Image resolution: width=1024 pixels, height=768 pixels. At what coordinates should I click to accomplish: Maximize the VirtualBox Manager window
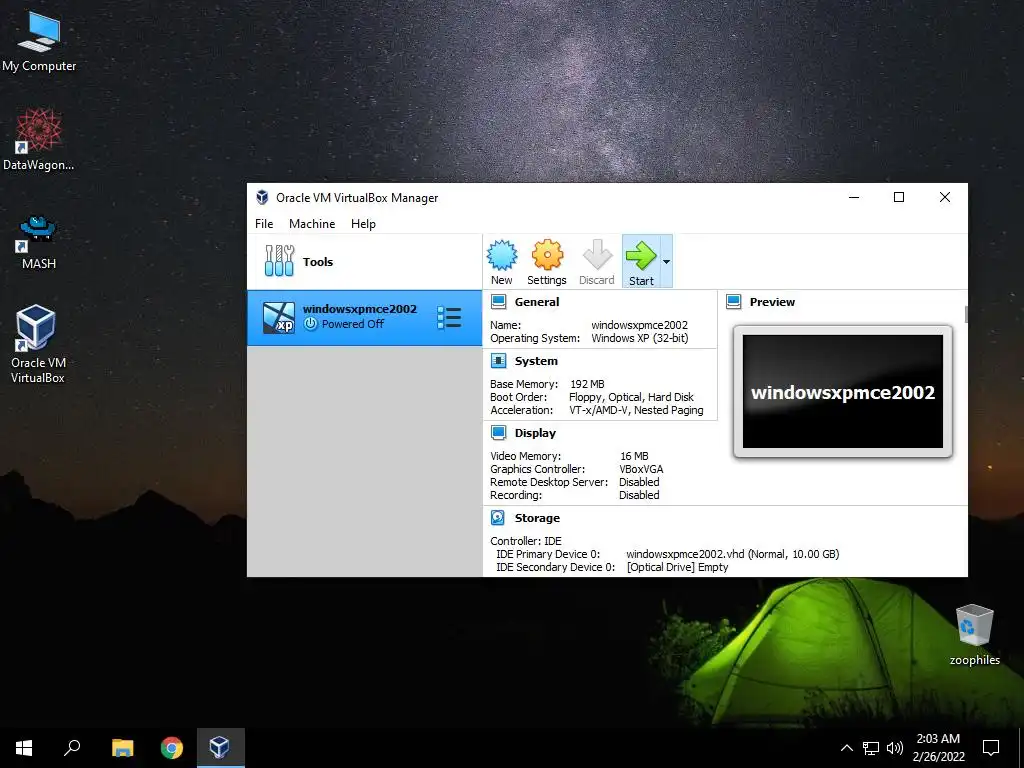coord(899,197)
